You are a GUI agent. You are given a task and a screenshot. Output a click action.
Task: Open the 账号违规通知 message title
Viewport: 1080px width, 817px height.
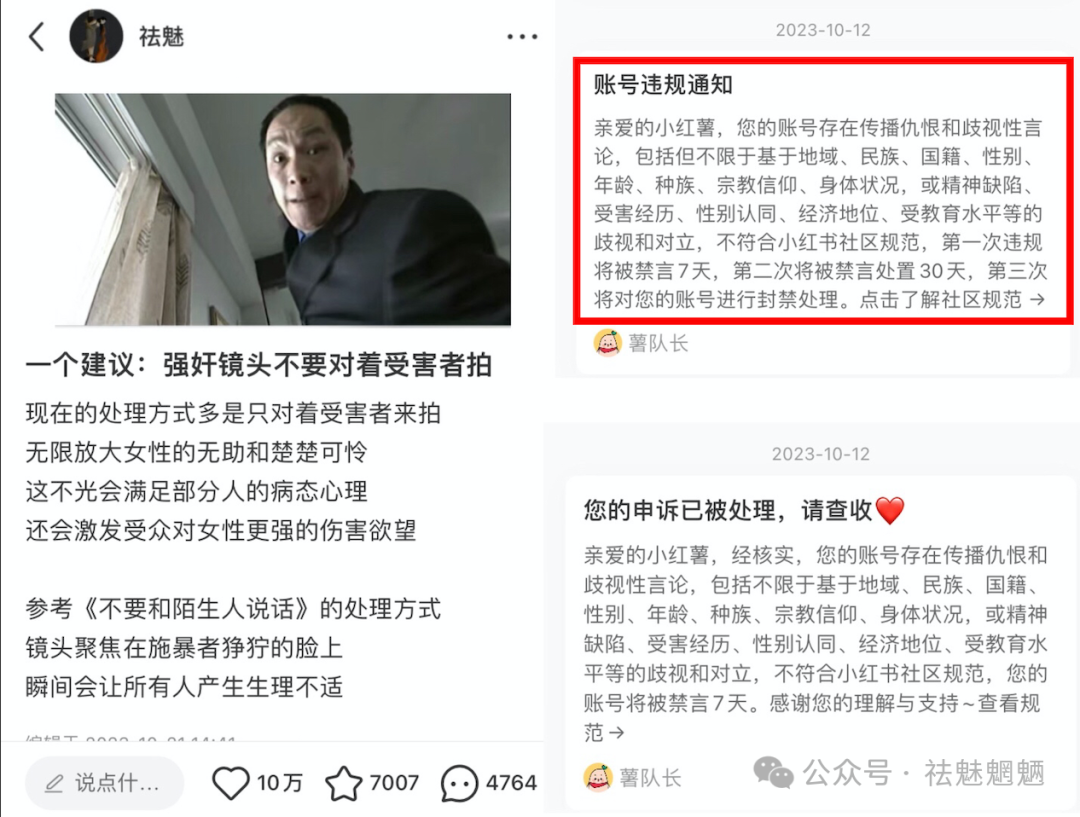pyautogui.click(x=663, y=85)
